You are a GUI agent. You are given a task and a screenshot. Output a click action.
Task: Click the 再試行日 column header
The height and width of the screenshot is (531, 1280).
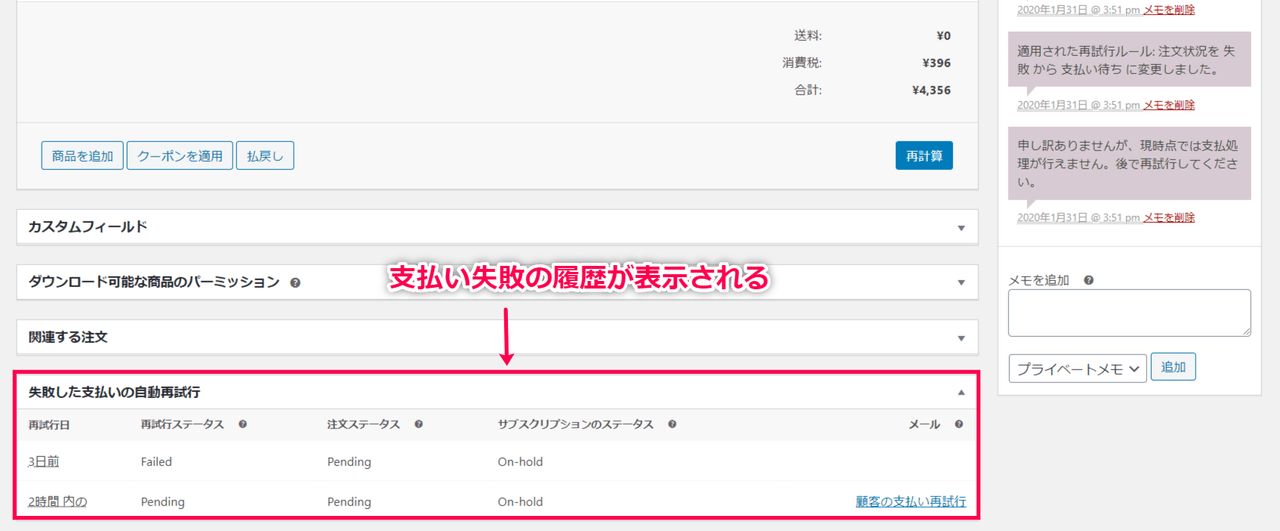tap(49, 425)
